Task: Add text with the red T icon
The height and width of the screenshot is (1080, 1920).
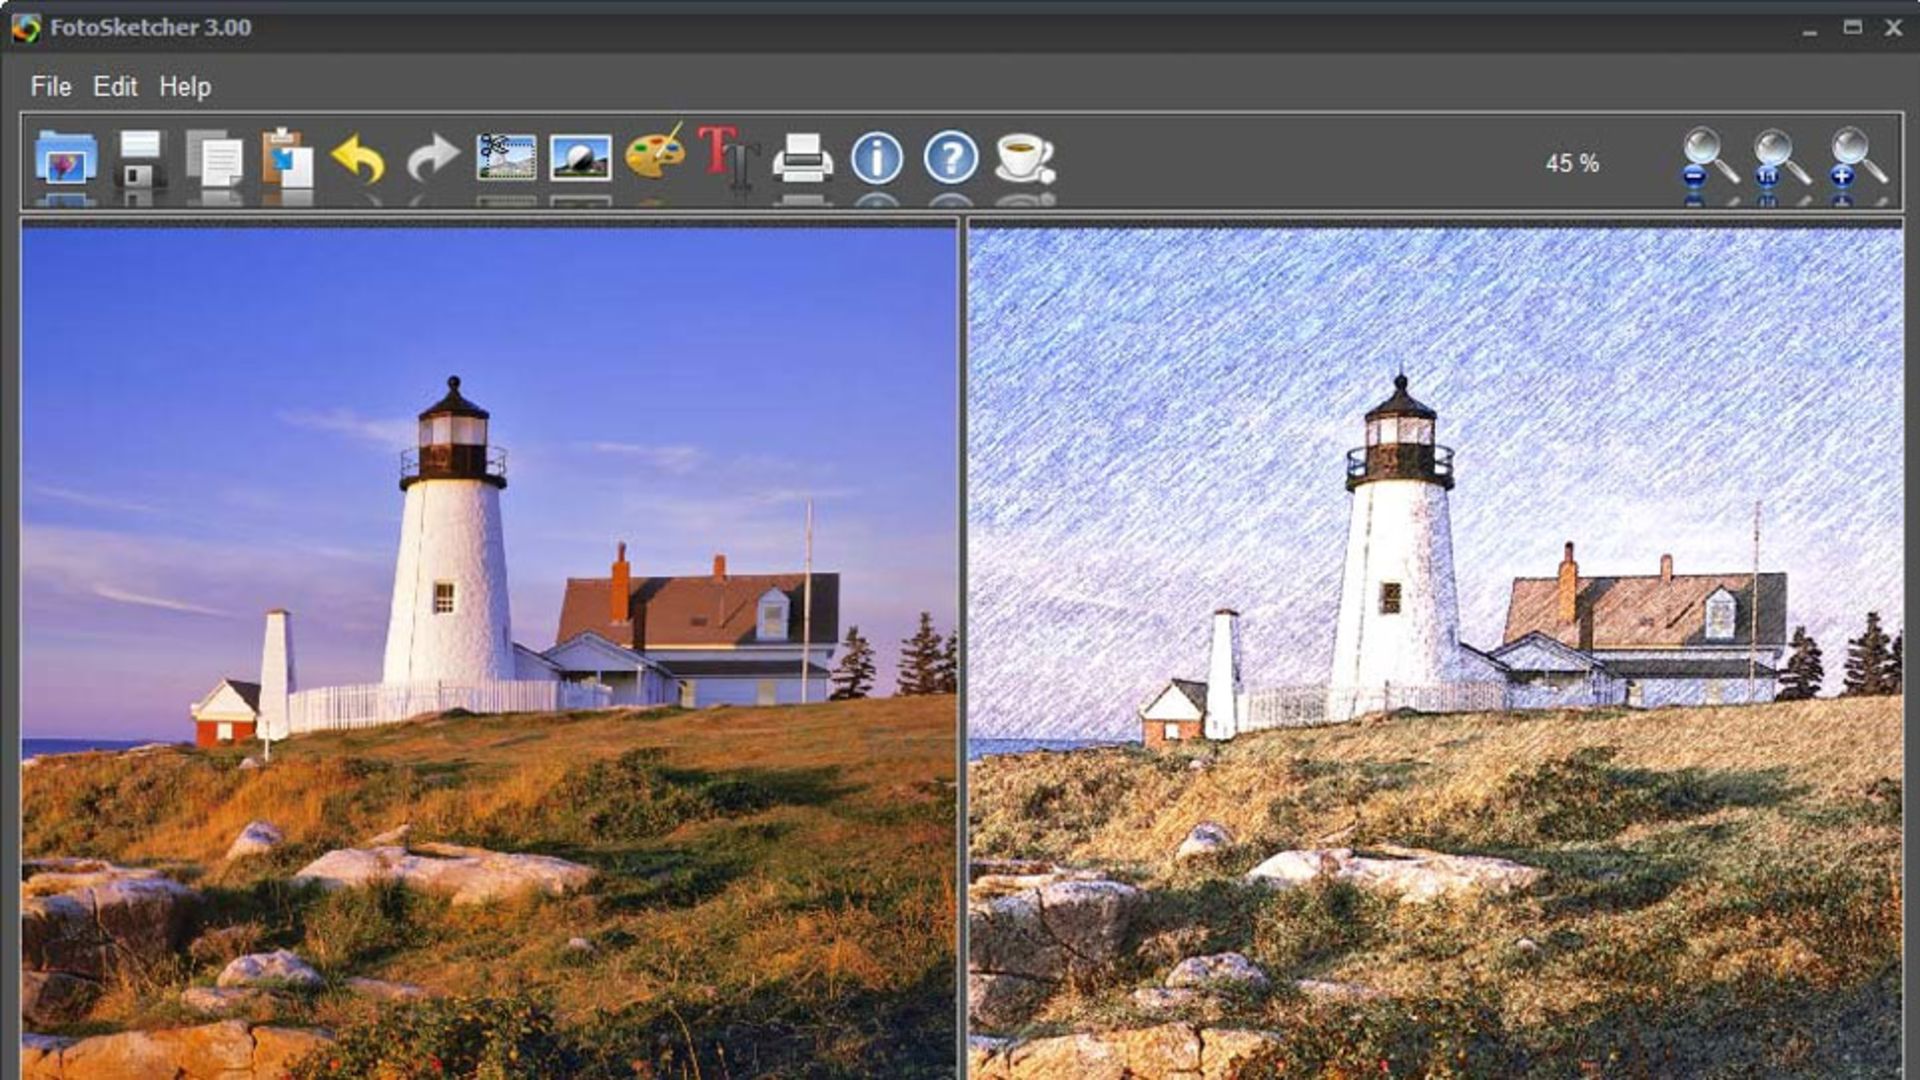Action: 728,156
